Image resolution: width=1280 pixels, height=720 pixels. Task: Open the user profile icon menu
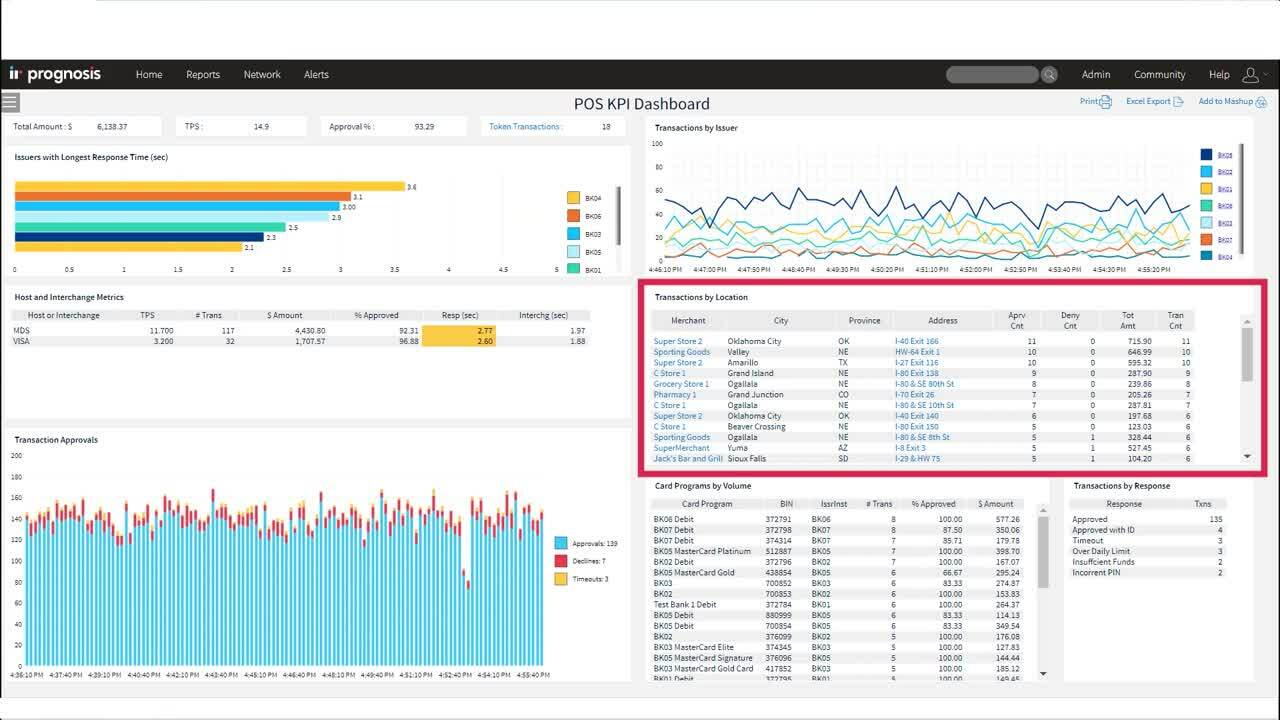point(1251,75)
